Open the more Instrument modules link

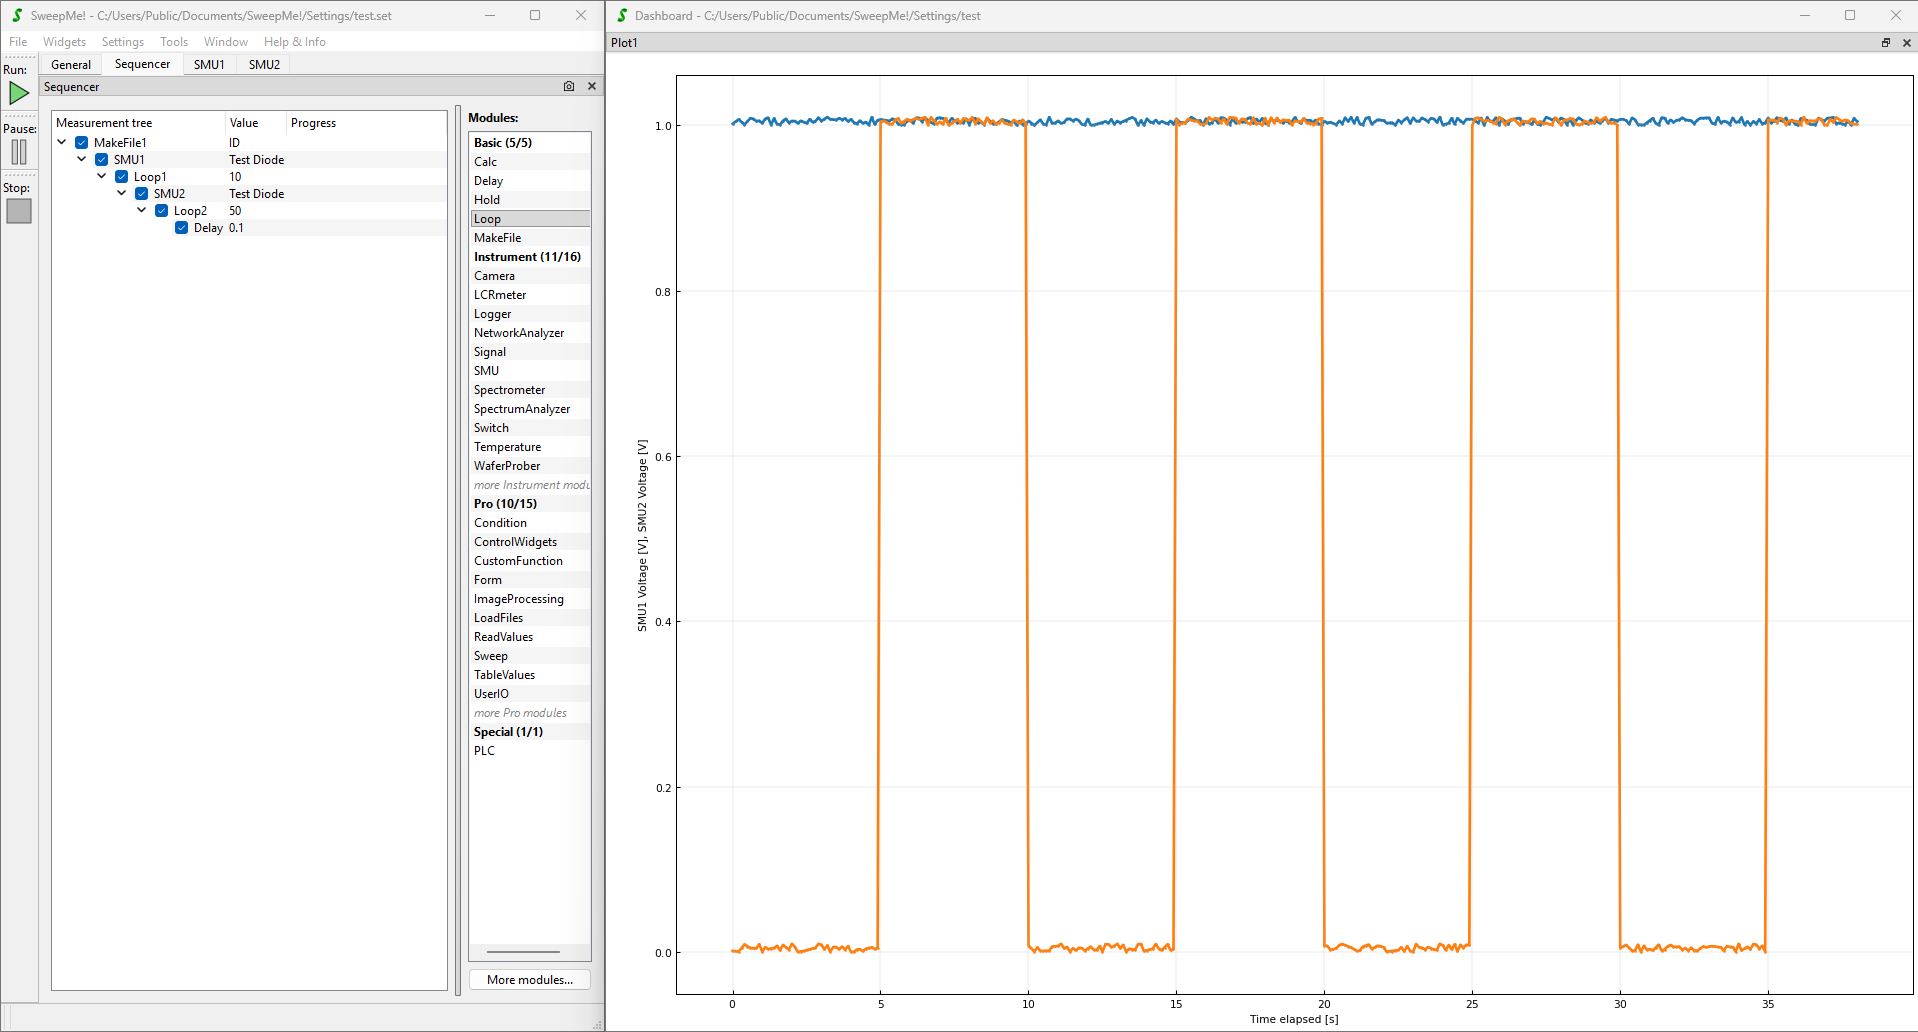pyautogui.click(x=531, y=485)
